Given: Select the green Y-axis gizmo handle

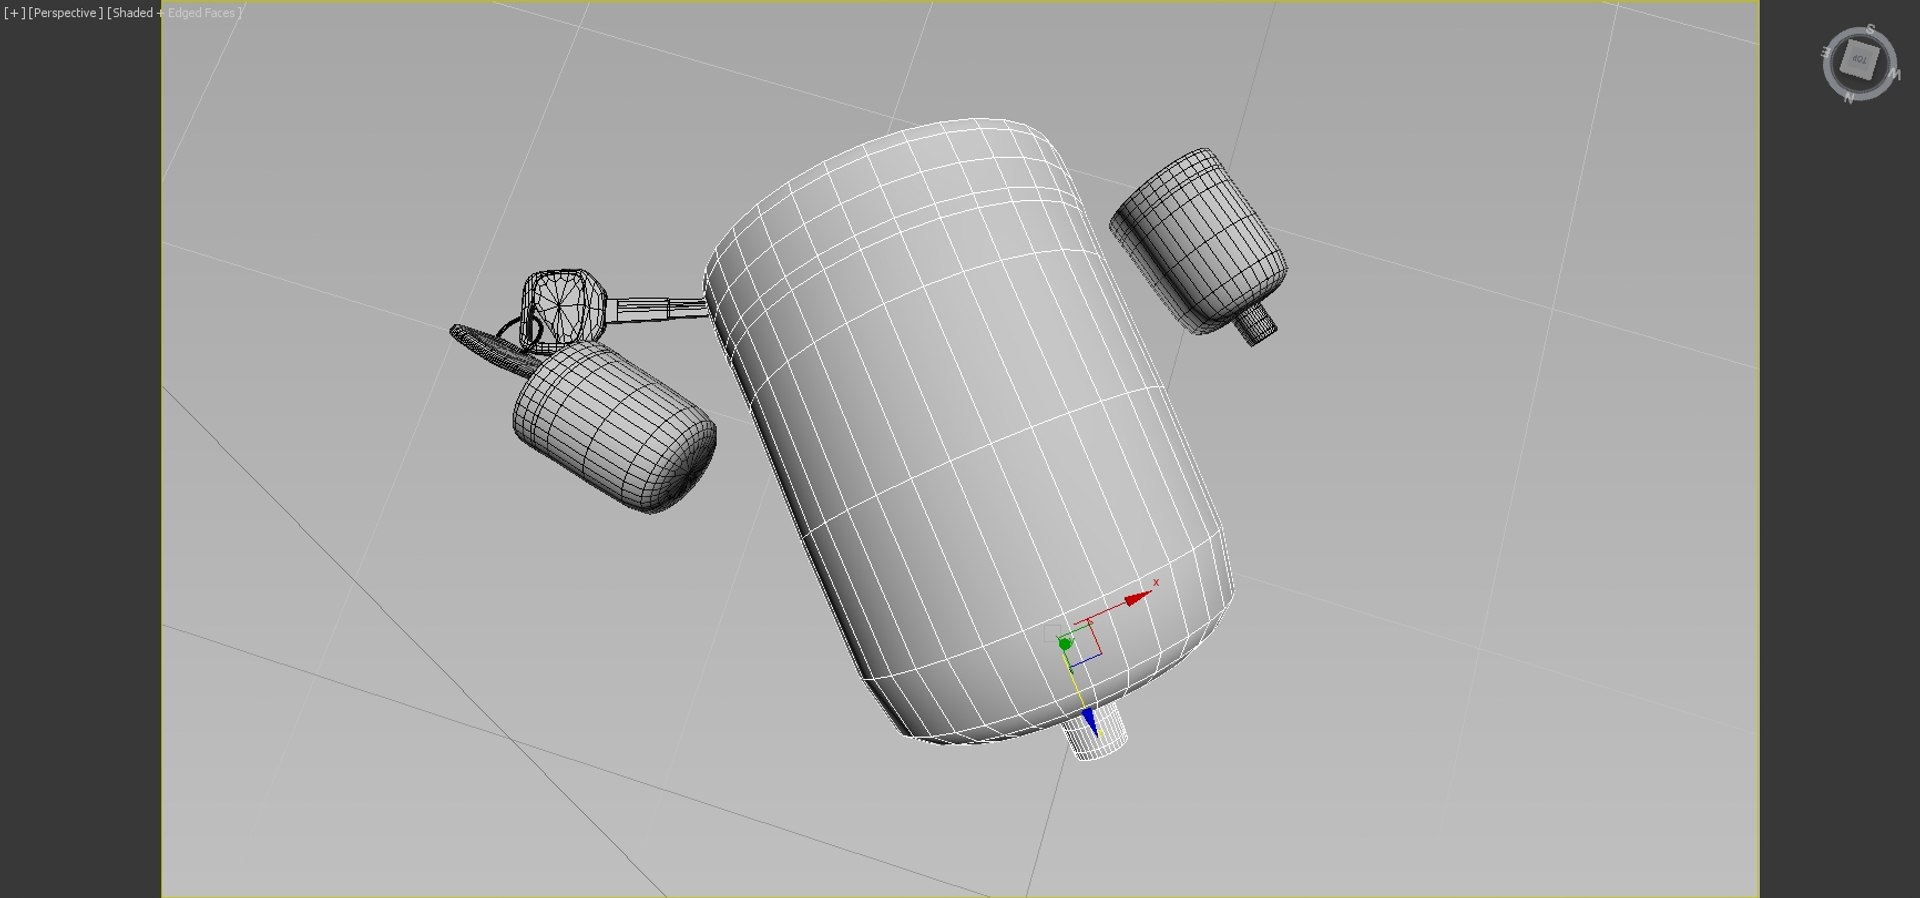Looking at the screenshot, I should (x=1065, y=644).
